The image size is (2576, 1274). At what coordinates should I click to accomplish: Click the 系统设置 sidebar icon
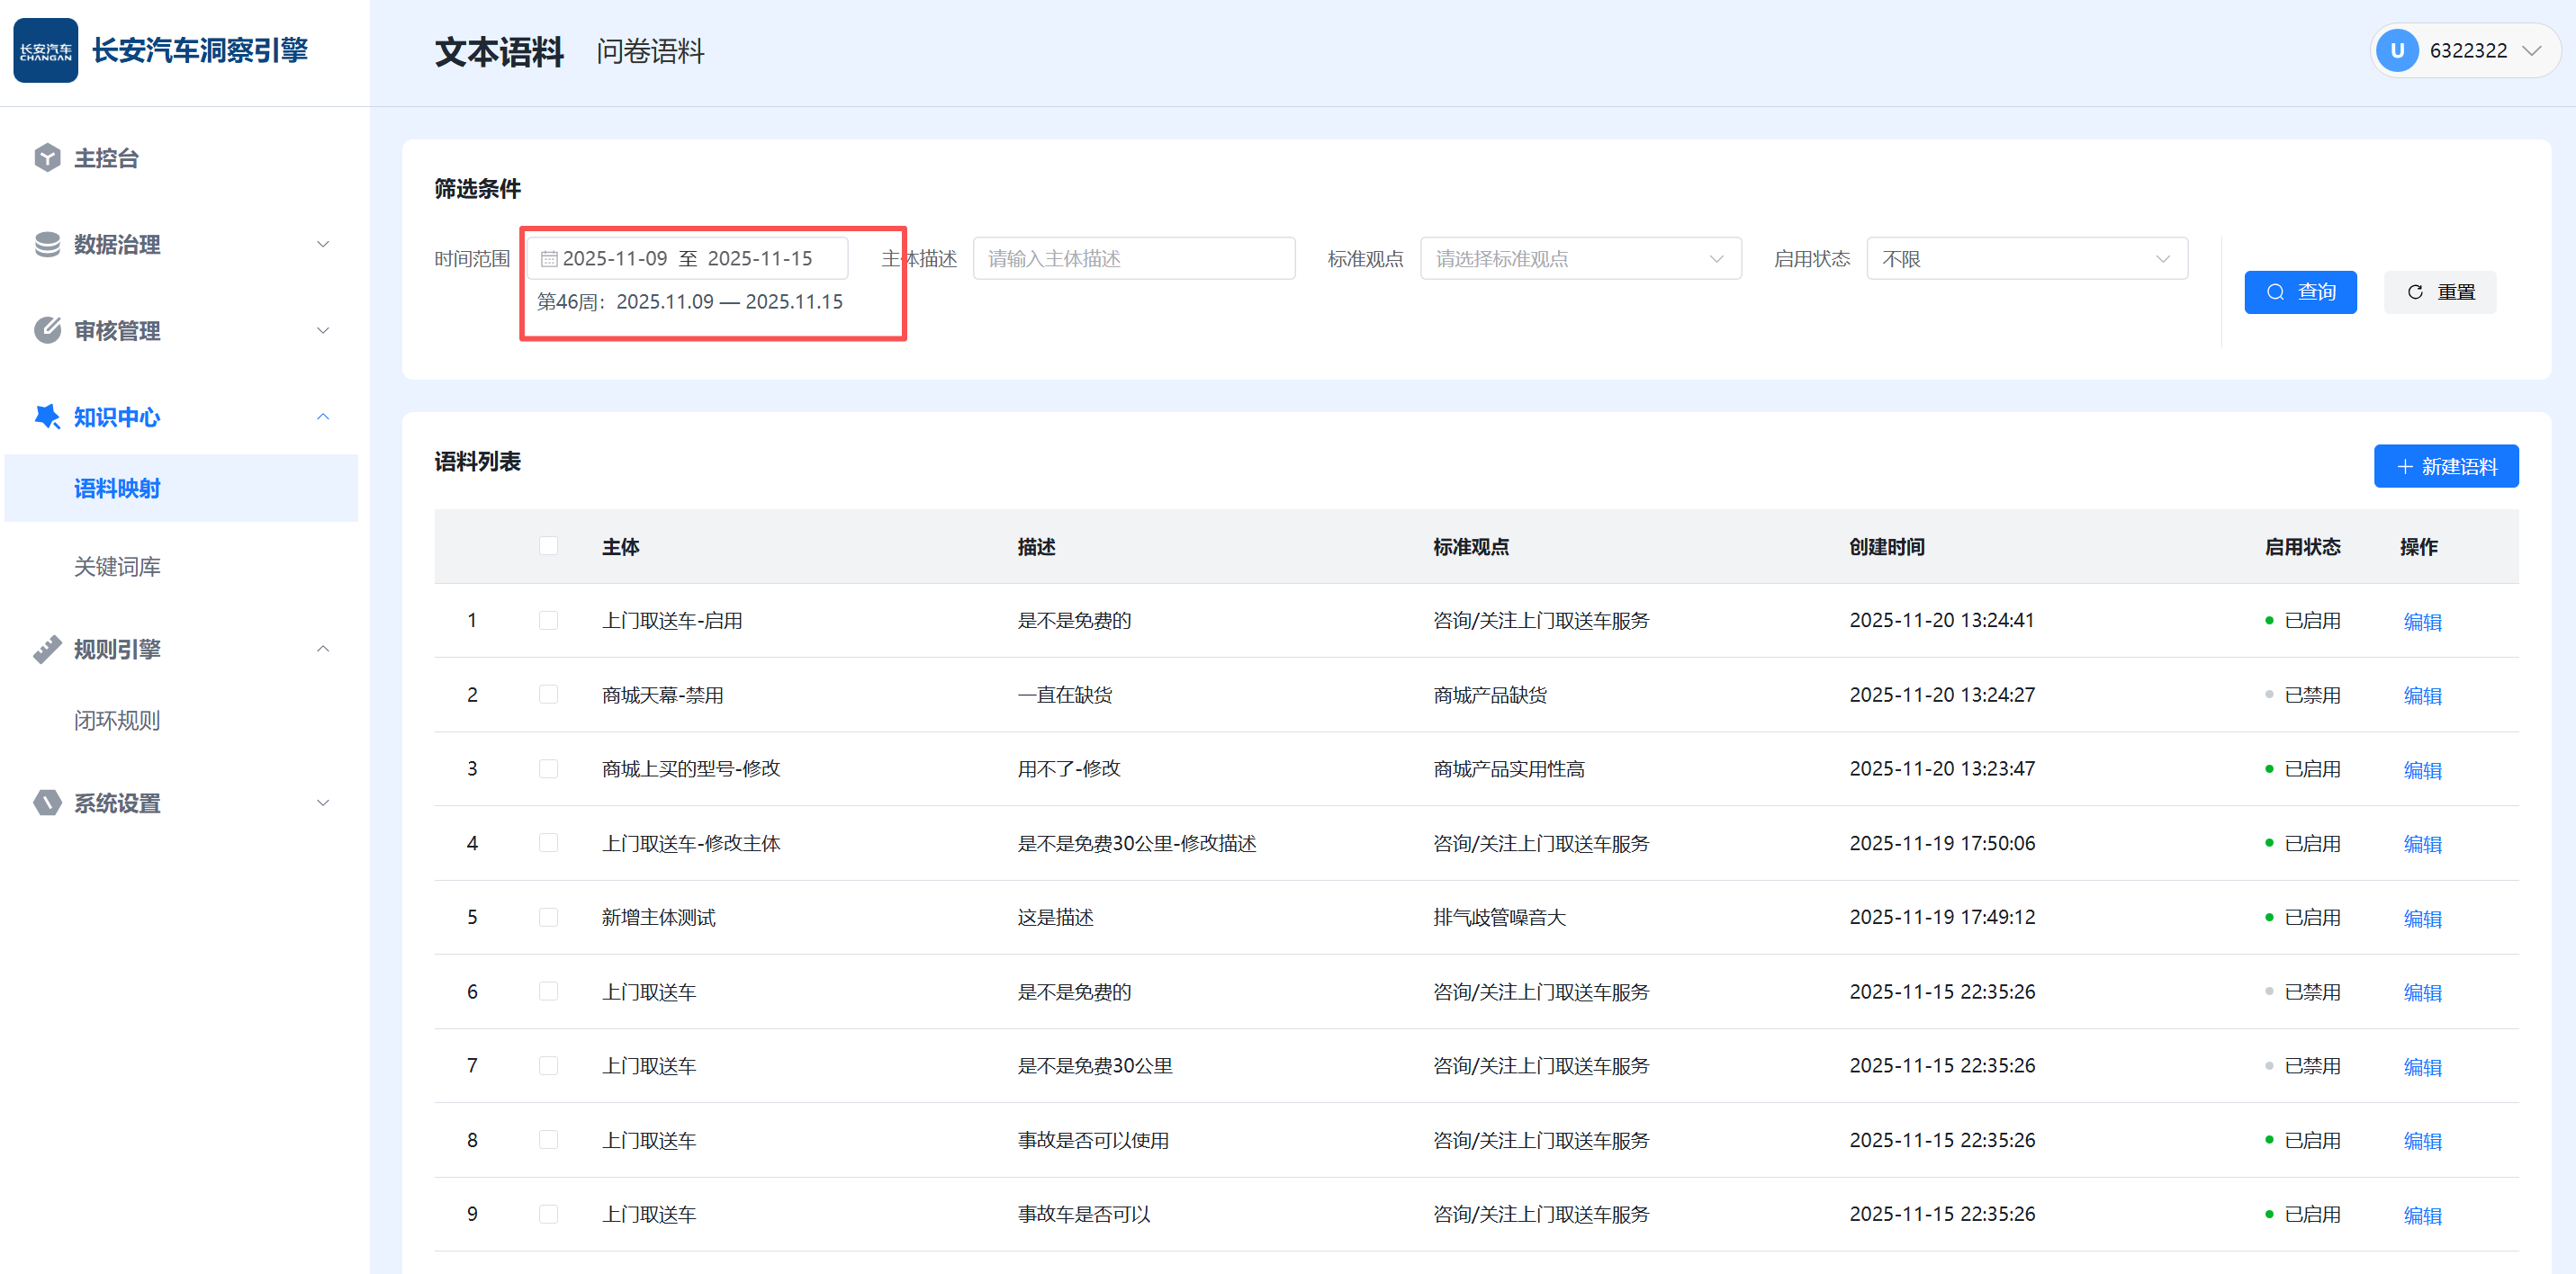pos(47,803)
